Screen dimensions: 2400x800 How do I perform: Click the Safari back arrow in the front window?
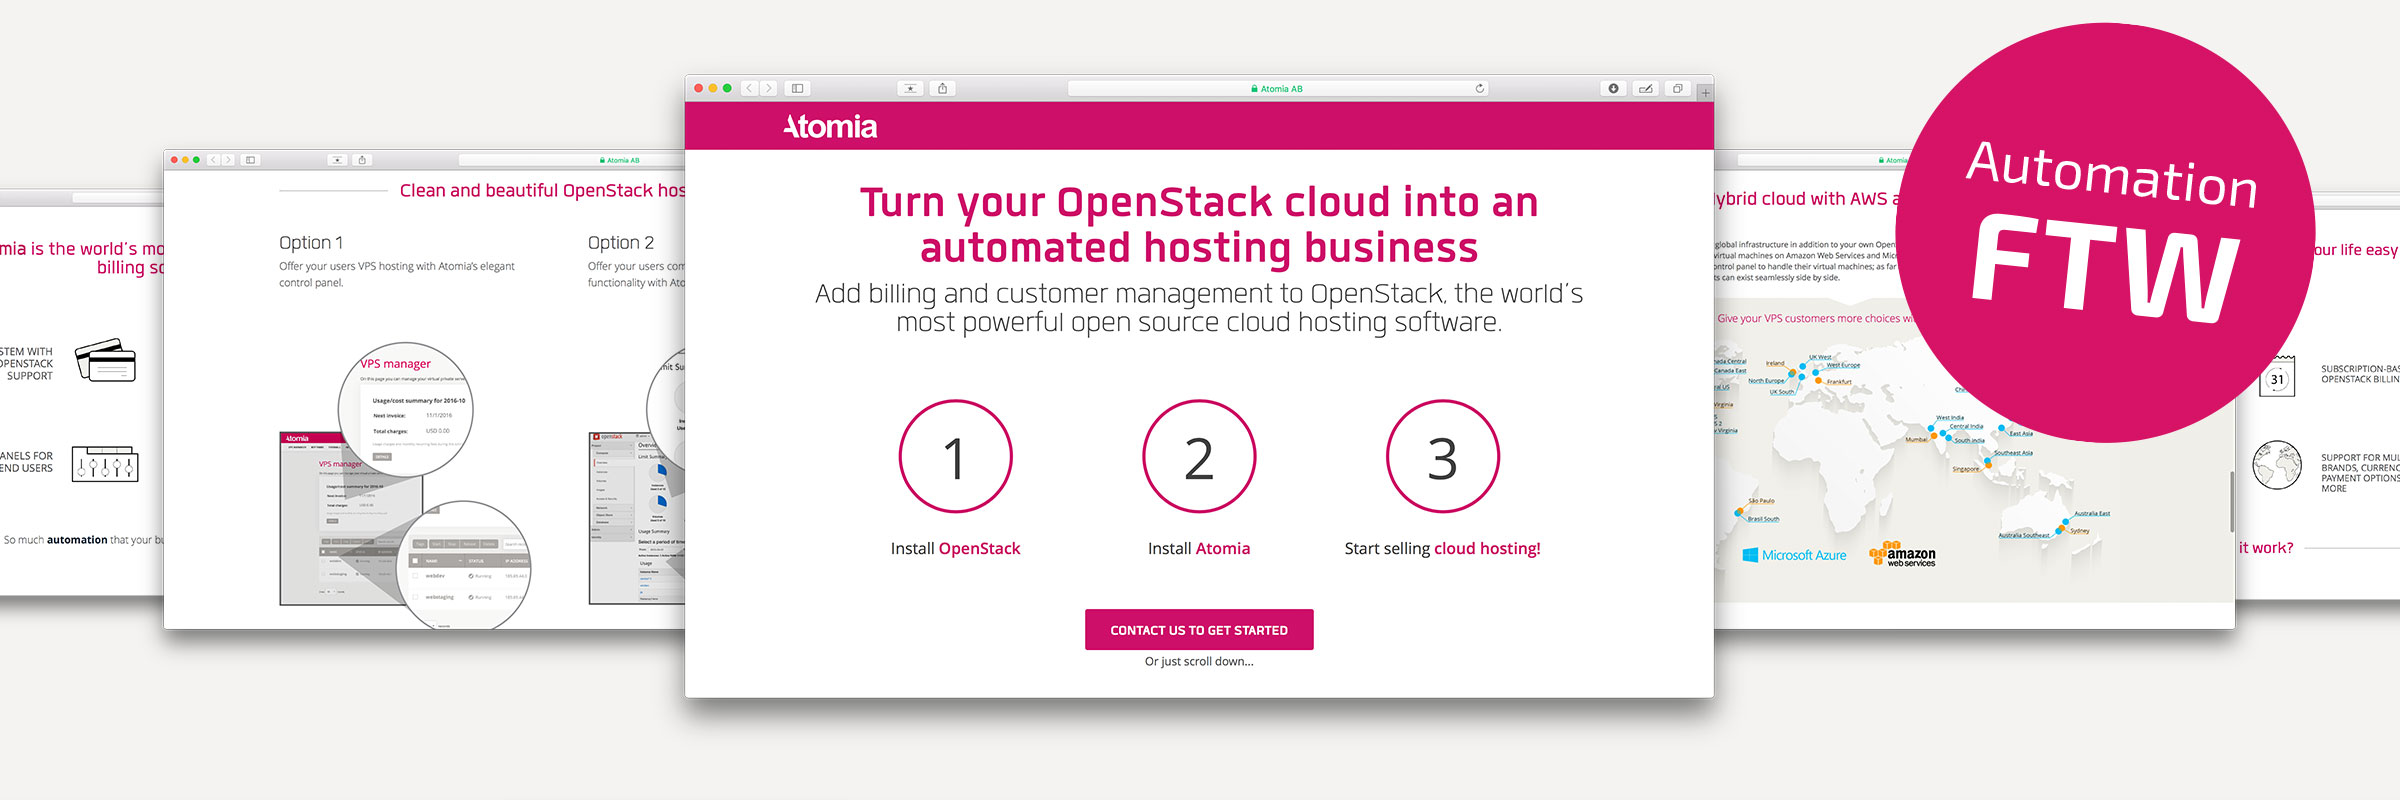coord(749,89)
